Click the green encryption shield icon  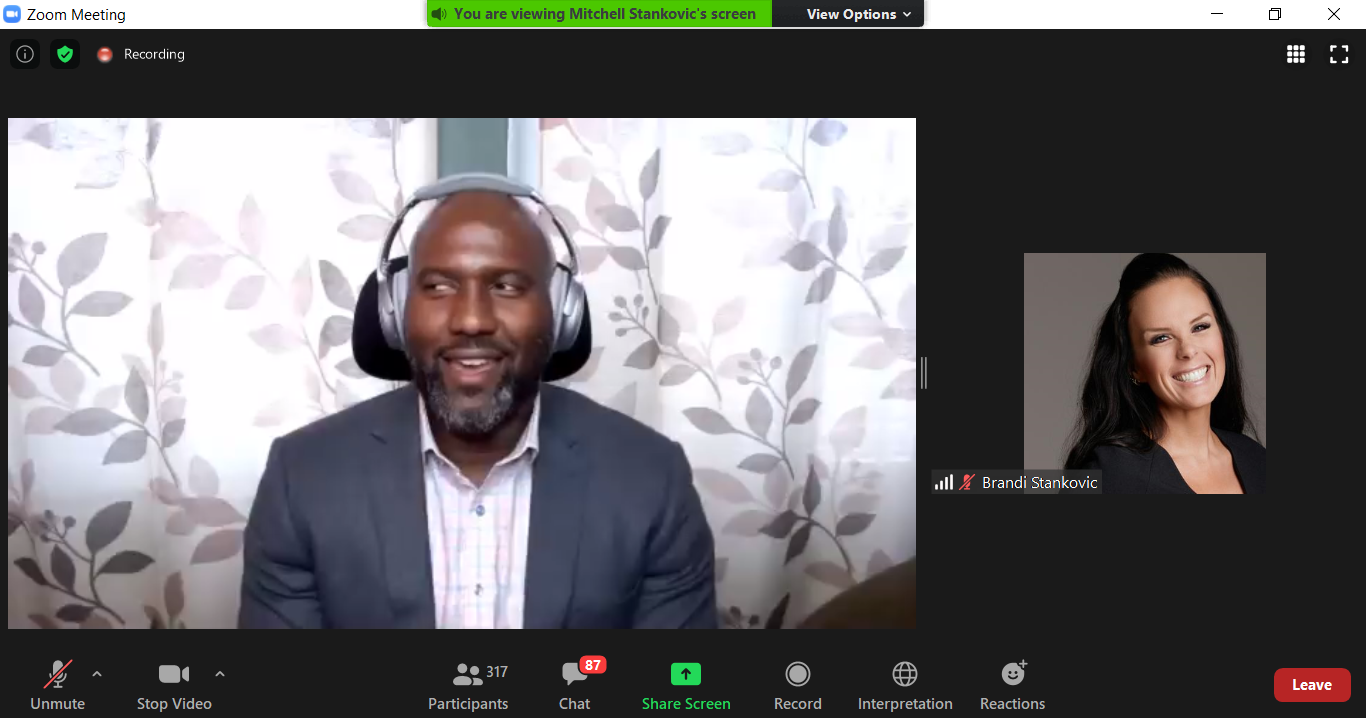click(65, 54)
